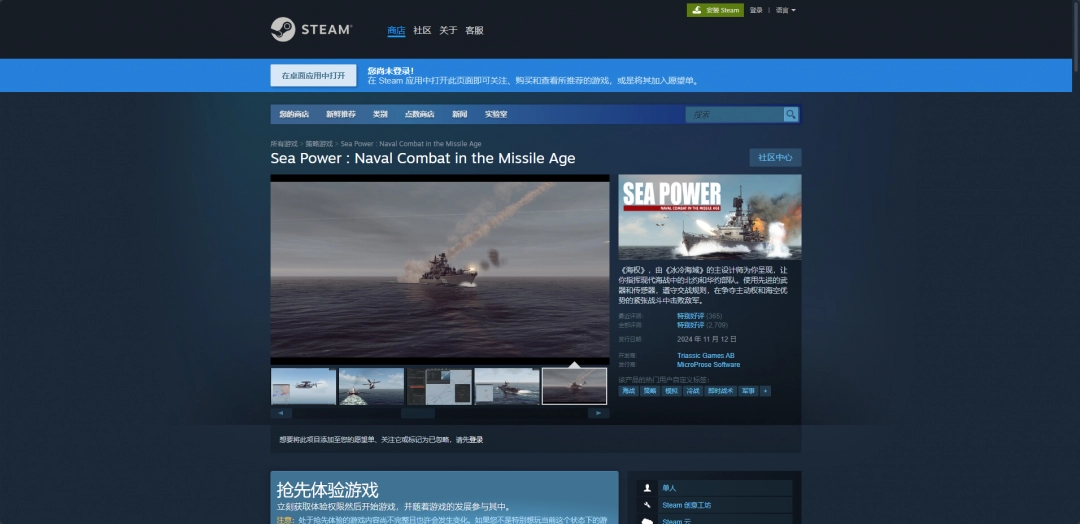Screen dimensions: 1080x524
Task: Click the 模拟 tag
Action: pos(671,391)
